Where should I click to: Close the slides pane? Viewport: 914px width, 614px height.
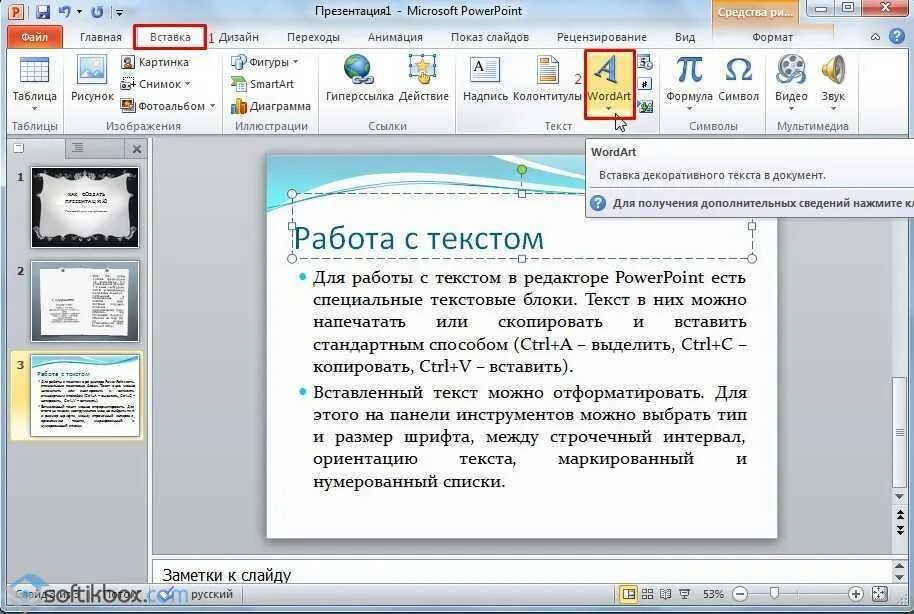[136, 149]
